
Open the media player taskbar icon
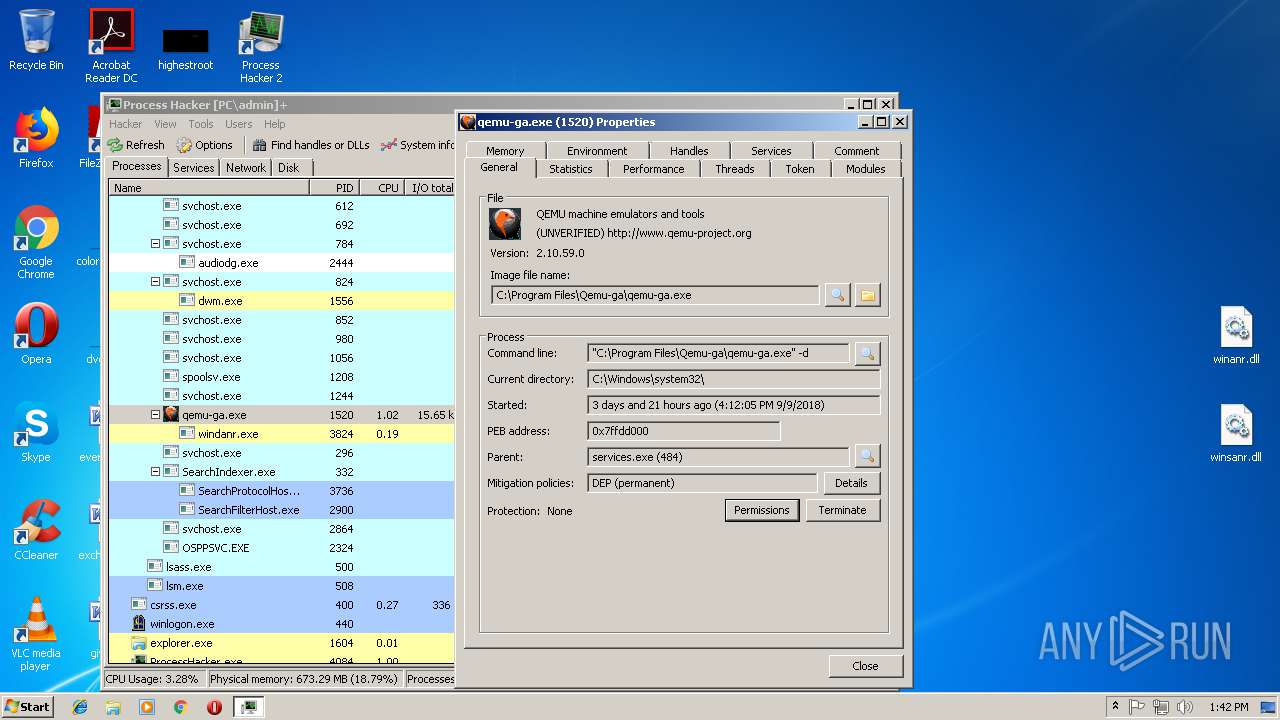click(x=147, y=707)
